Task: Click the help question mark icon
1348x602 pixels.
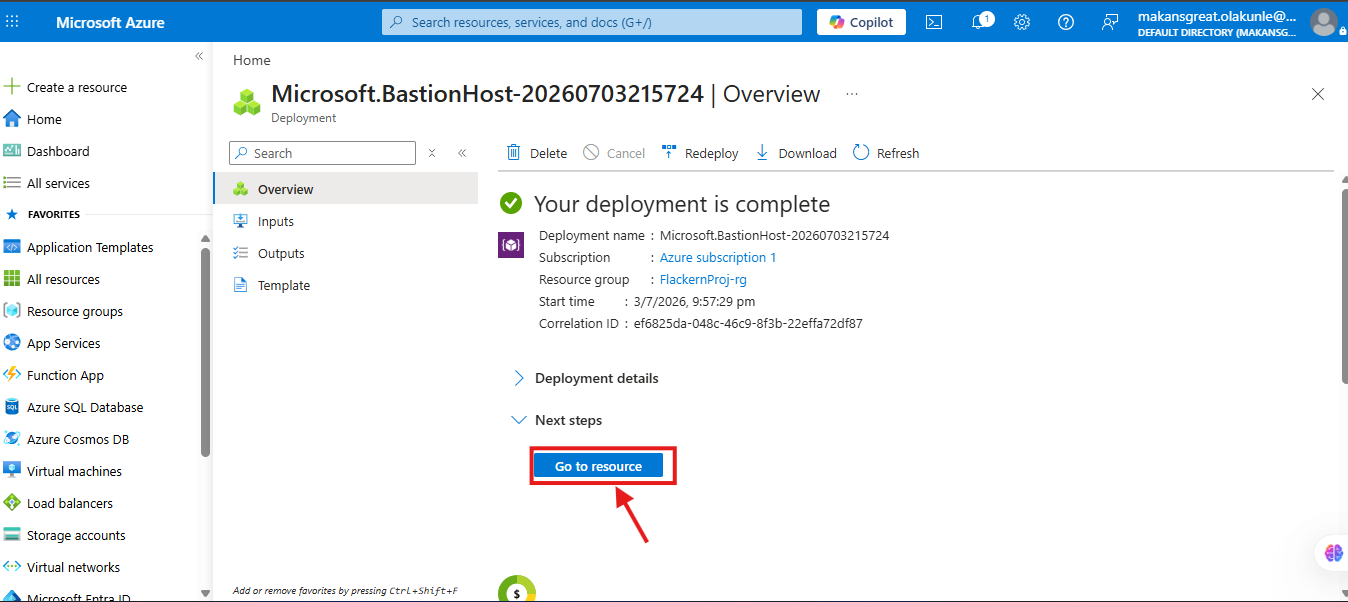Action: point(1066,22)
